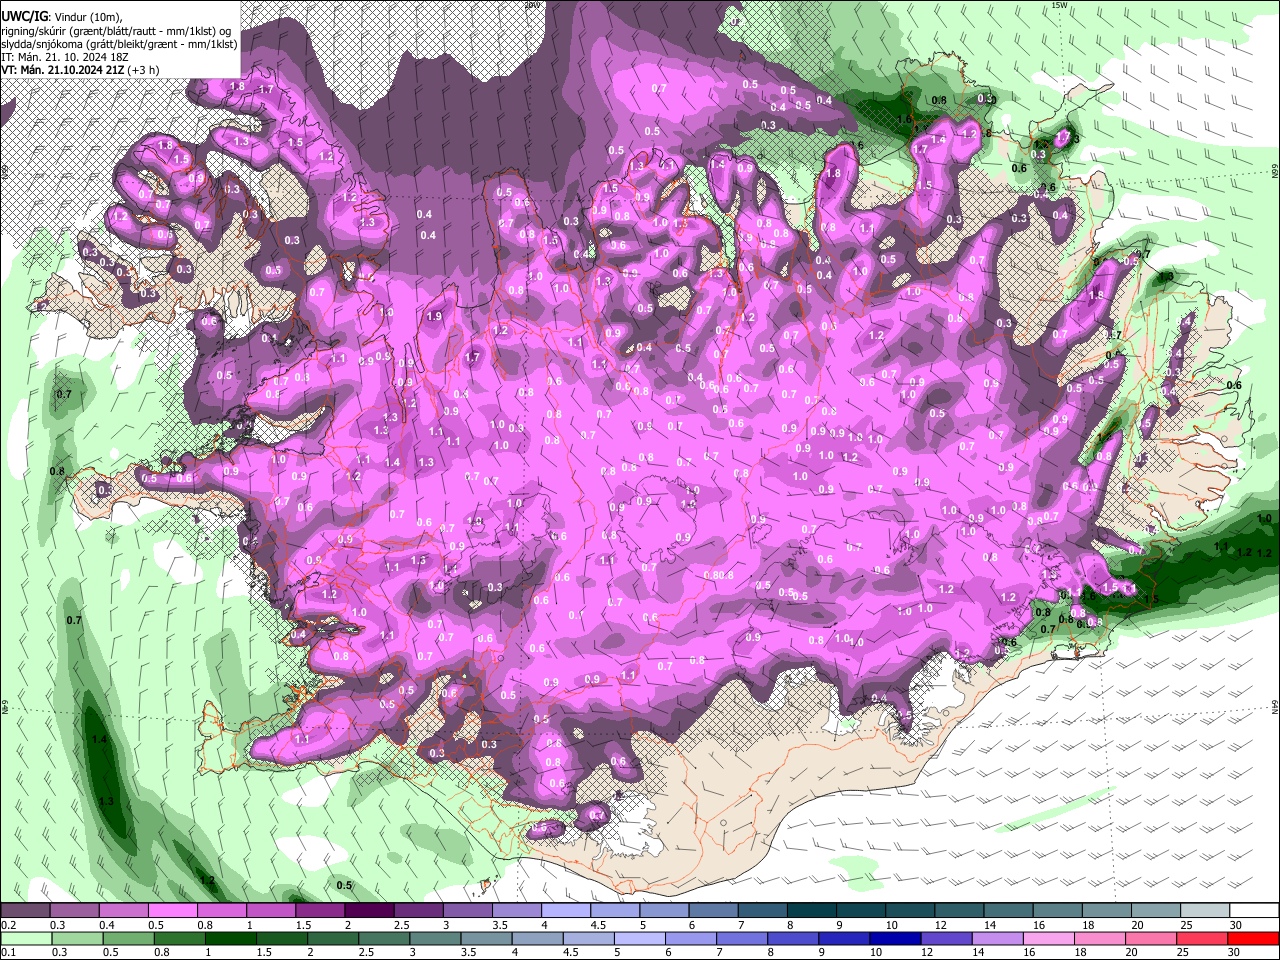This screenshot has width=1280, height=960.
Task: Click the dark teal swatch labeled 8
Action: [x=812, y=911]
